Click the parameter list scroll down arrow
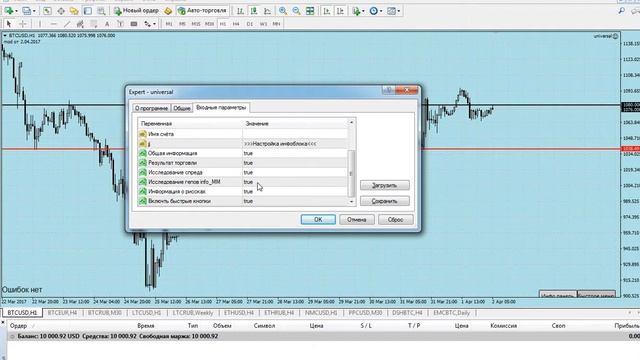Viewport: 640px width, 360px height. pyautogui.click(x=351, y=202)
